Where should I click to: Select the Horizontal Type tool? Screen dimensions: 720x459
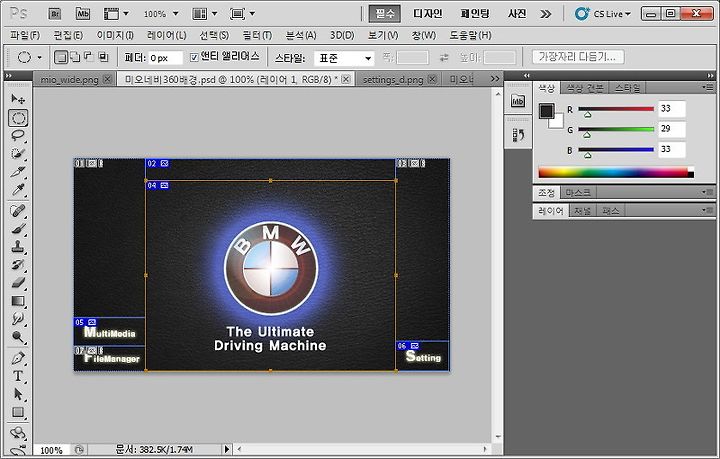click(x=18, y=376)
